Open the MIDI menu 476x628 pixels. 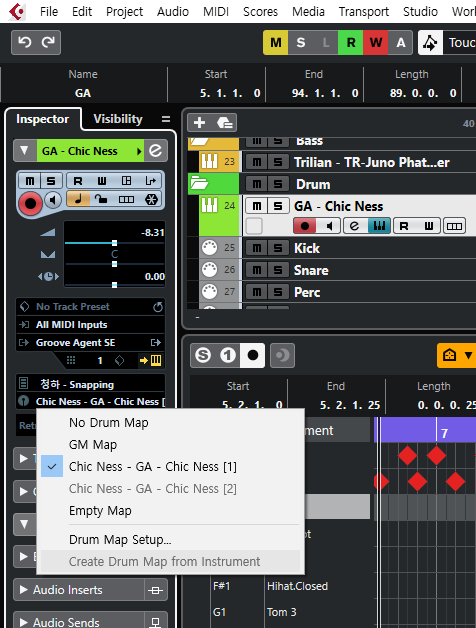(216, 12)
